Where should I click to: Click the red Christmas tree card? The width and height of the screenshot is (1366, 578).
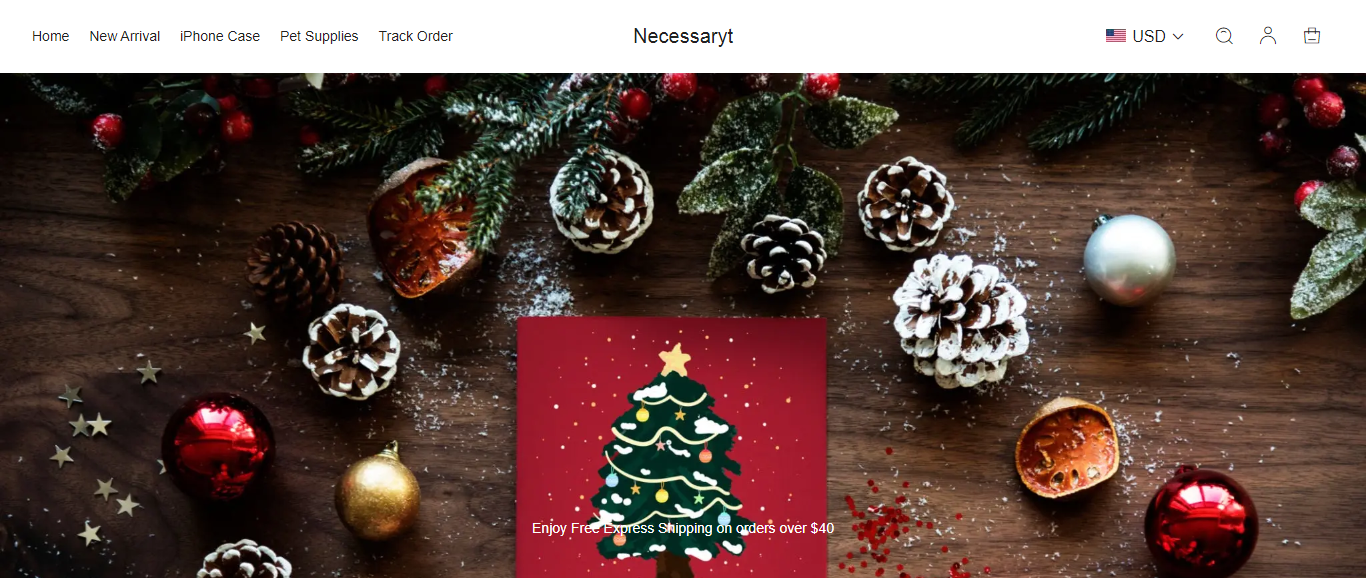672,447
